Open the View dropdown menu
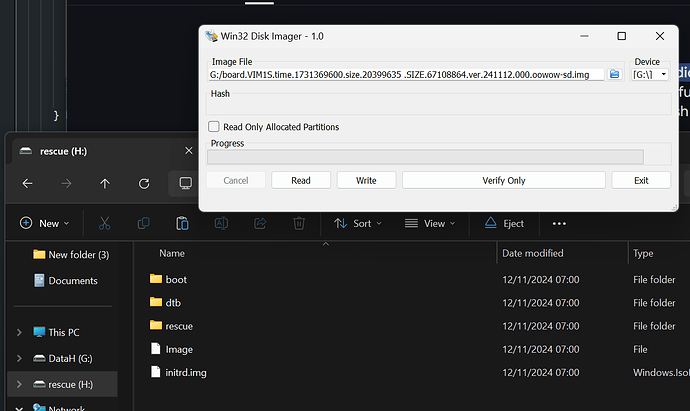 point(426,224)
